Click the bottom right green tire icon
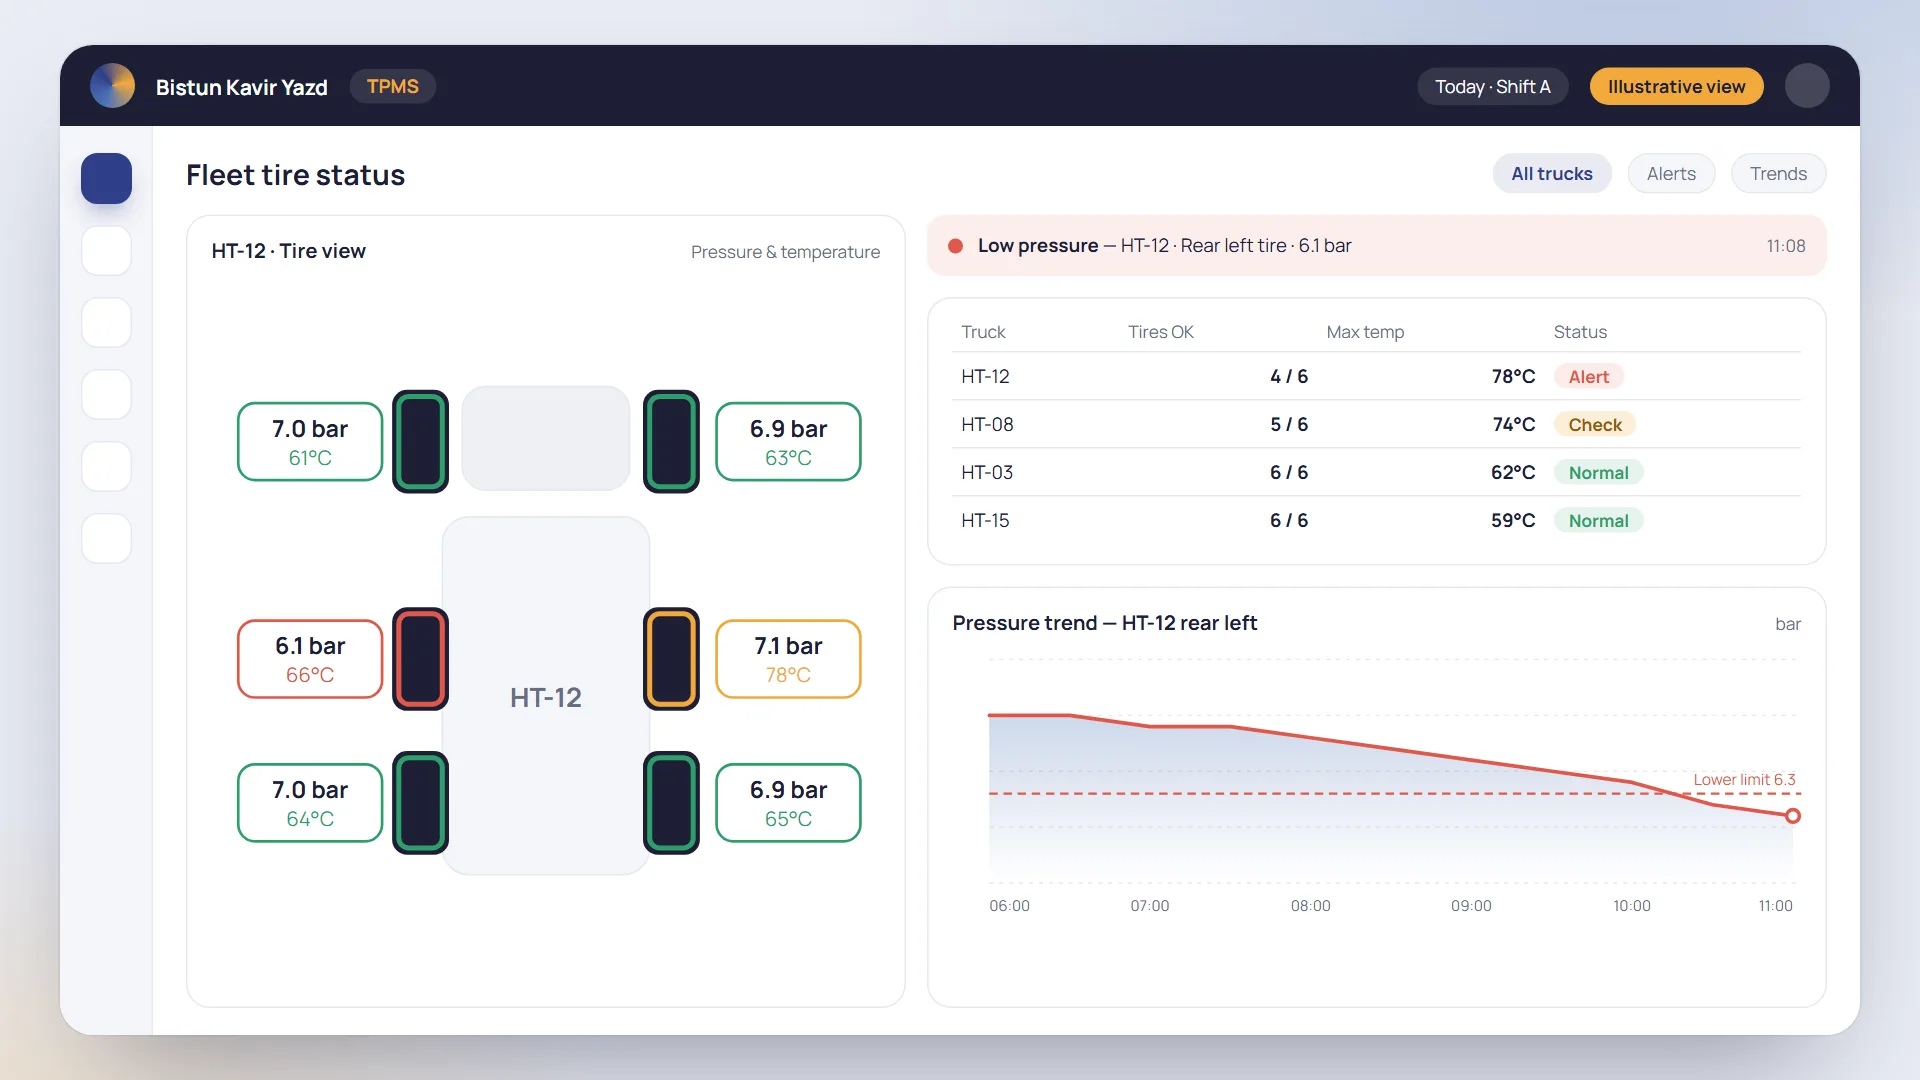 point(671,802)
